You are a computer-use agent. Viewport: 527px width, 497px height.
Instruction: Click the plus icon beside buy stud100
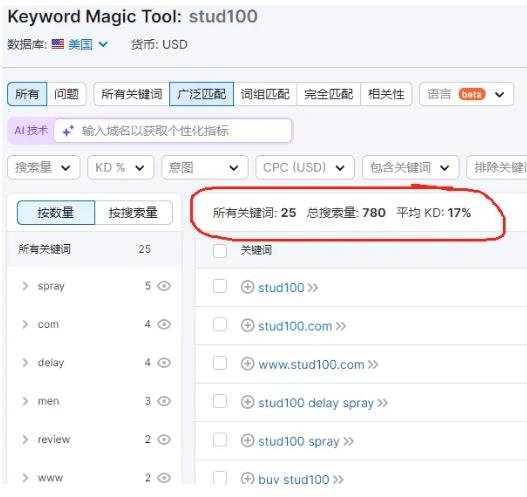coord(247,479)
